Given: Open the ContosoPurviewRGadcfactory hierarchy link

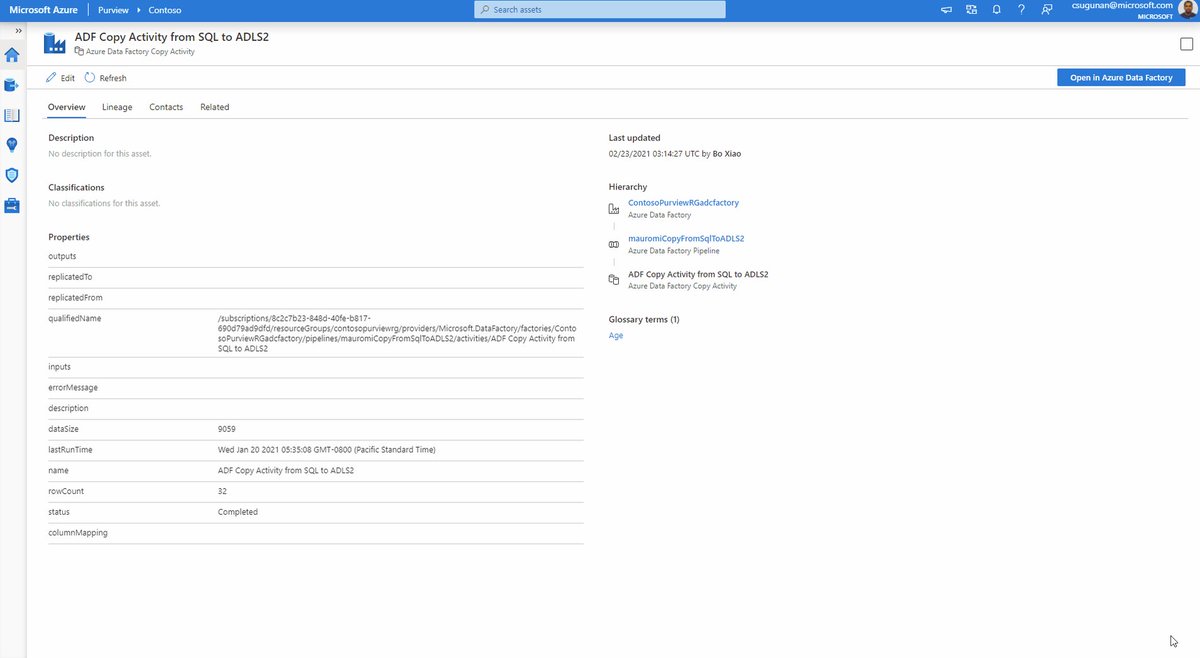Looking at the screenshot, I should pos(683,203).
